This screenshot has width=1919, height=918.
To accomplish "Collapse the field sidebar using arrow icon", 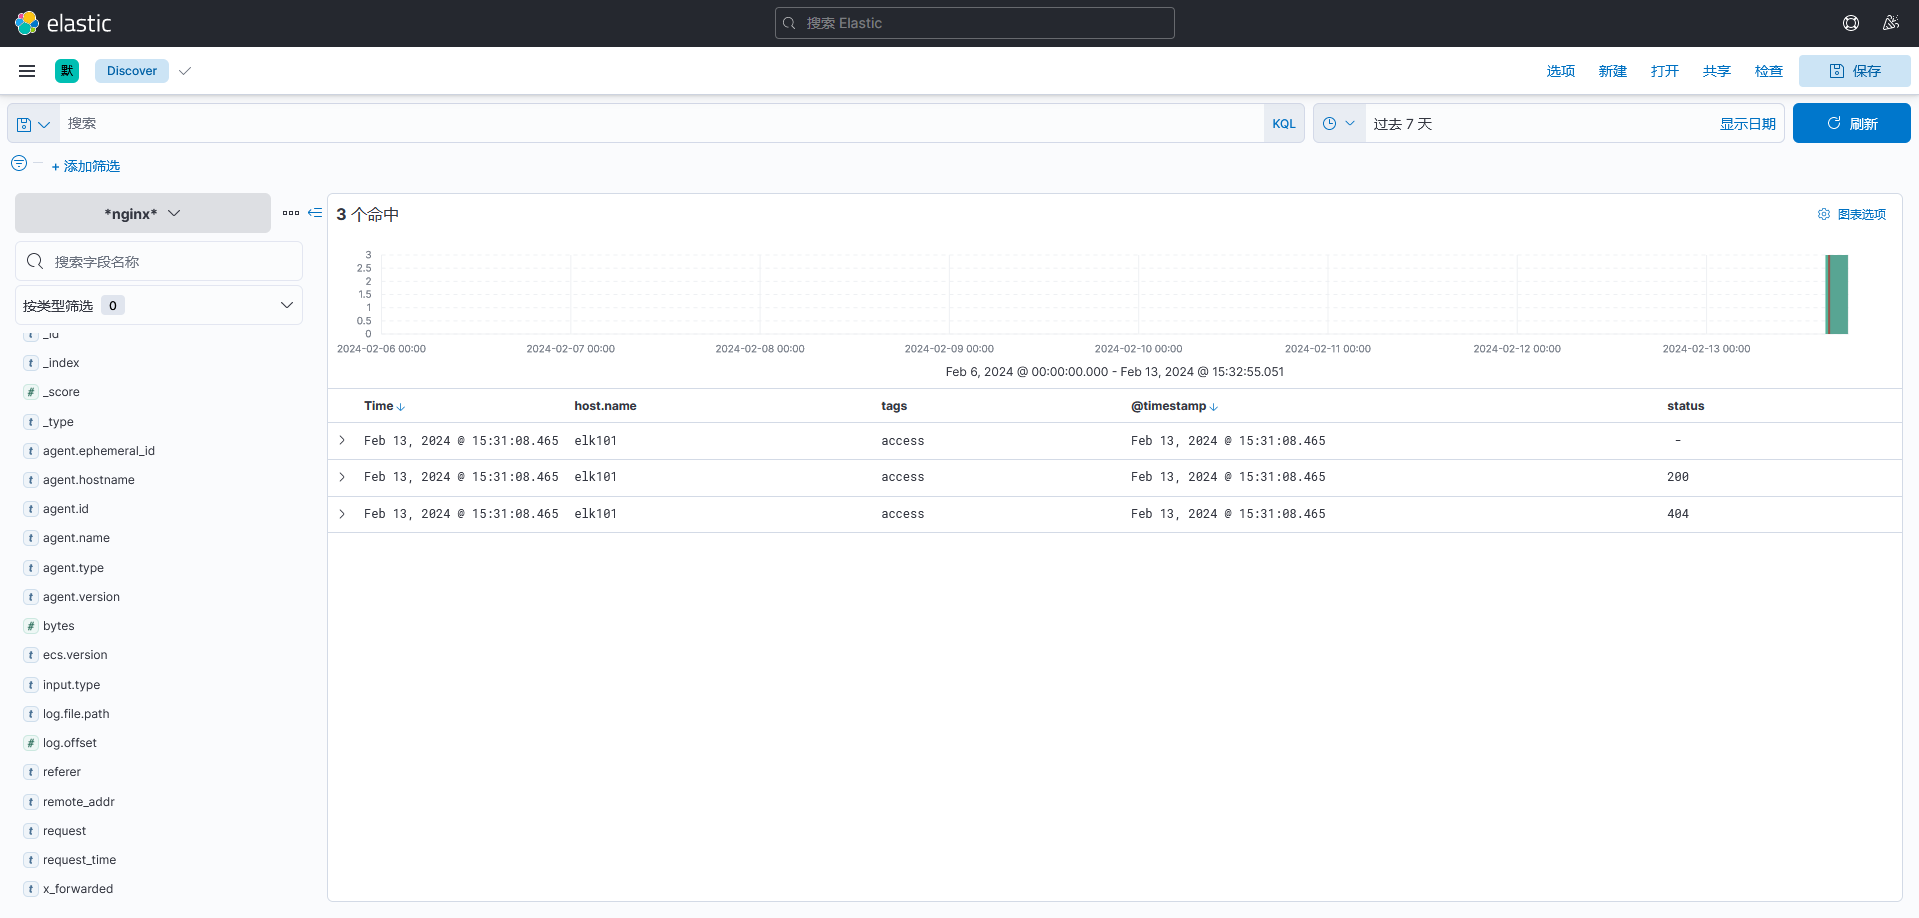I will click(315, 213).
